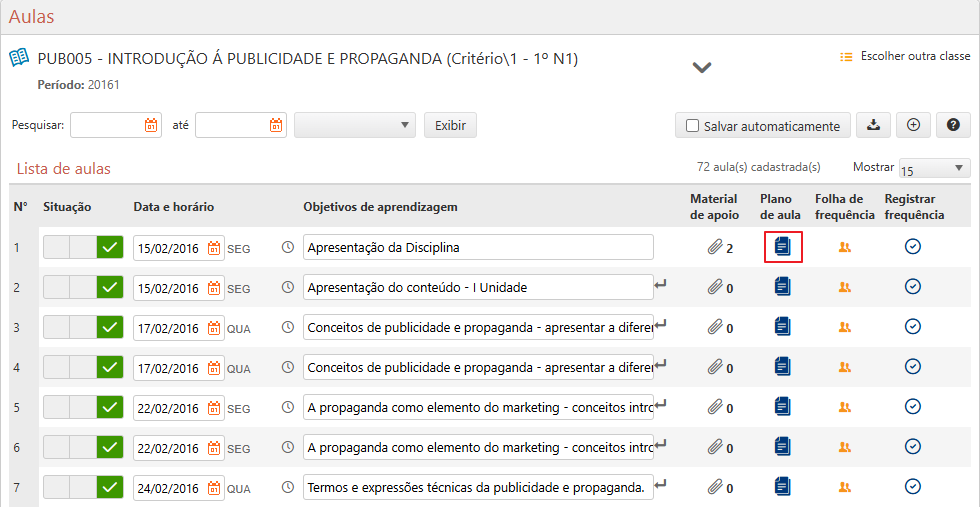Open attendance sheet for aula 1

coord(845,248)
